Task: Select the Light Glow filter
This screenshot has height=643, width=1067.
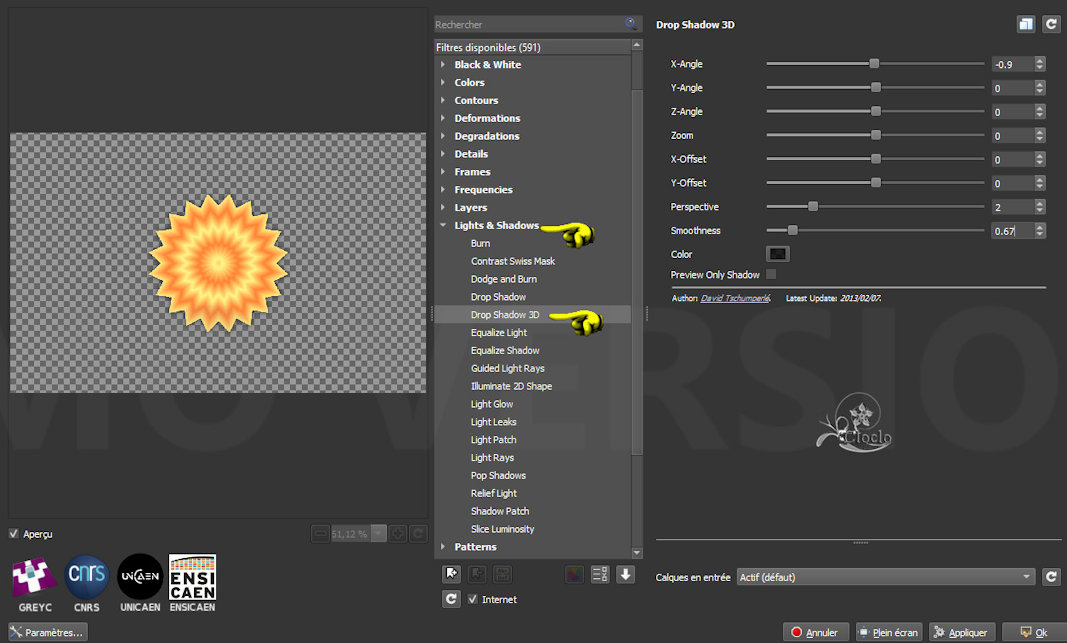Action: pyautogui.click(x=492, y=404)
